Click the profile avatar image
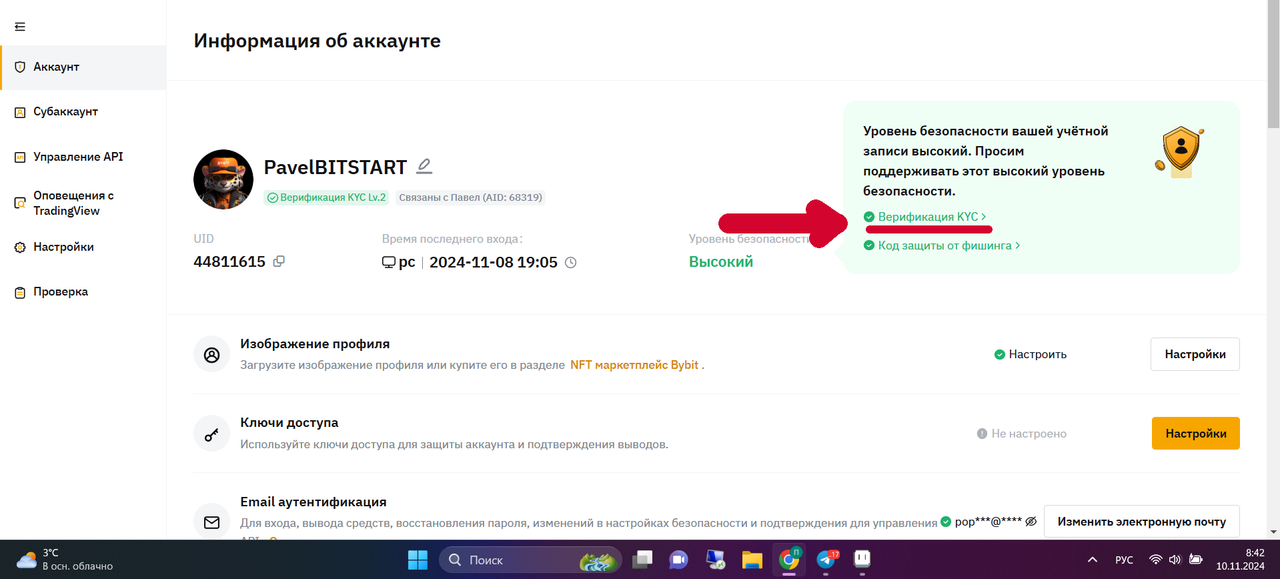1280x579 pixels. click(x=223, y=180)
